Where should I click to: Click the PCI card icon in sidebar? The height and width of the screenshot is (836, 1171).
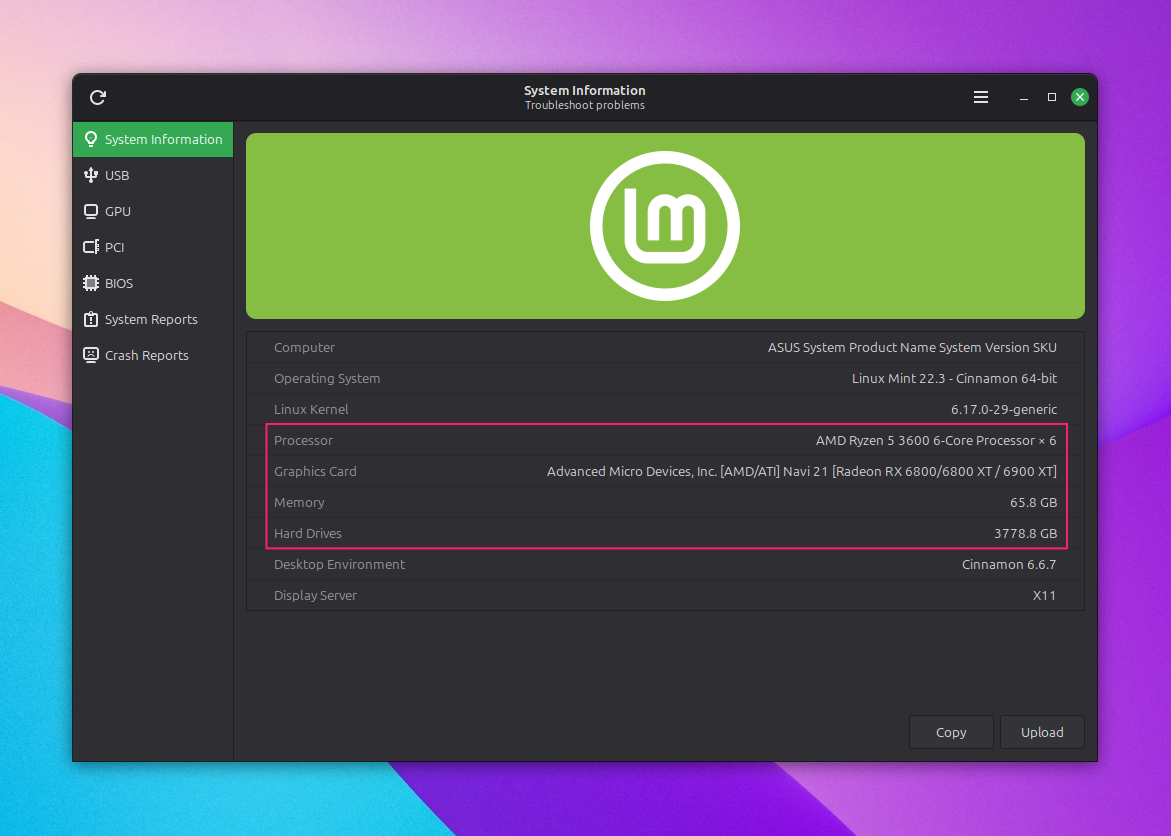pos(91,247)
